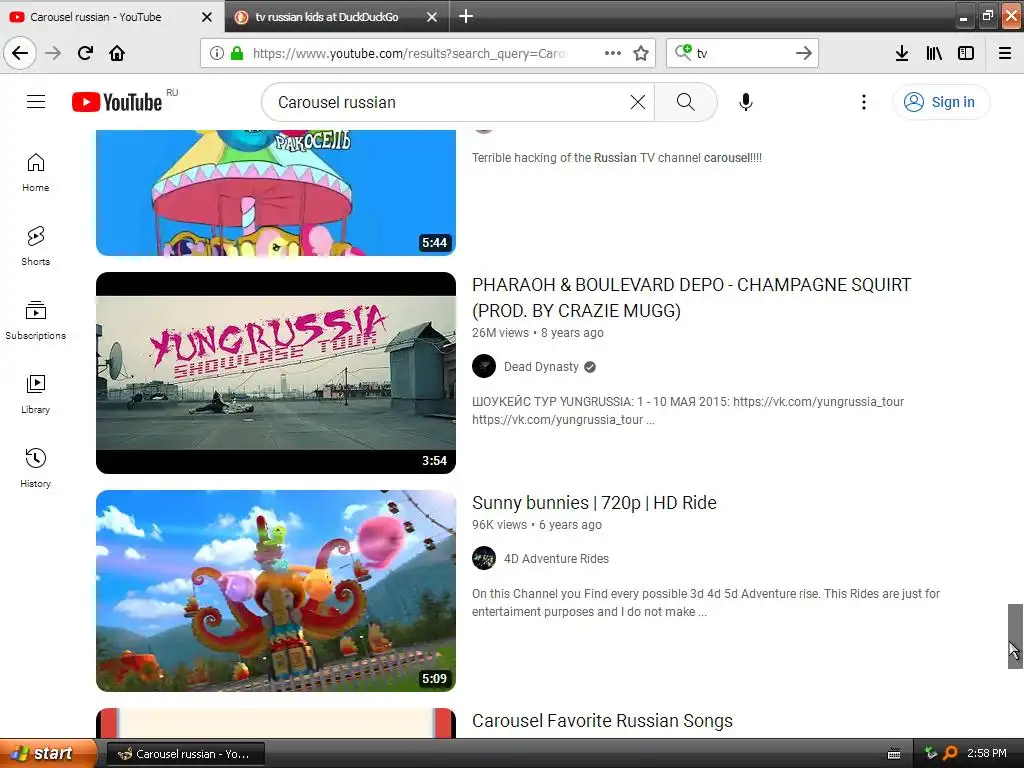Open Library in sidebar
1024x768 pixels.
pyautogui.click(x=35, y=394)
